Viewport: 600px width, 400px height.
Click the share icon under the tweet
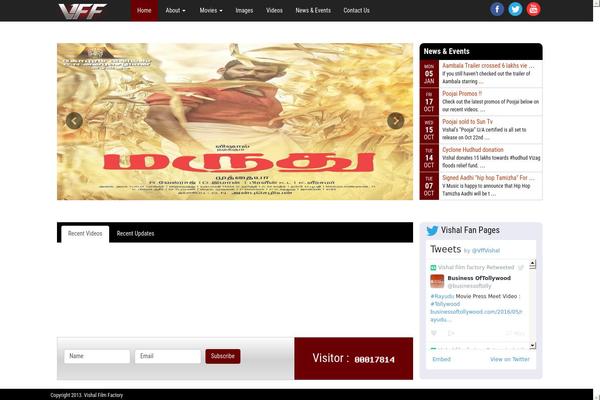pyautogui.click(x=451, y=333)
